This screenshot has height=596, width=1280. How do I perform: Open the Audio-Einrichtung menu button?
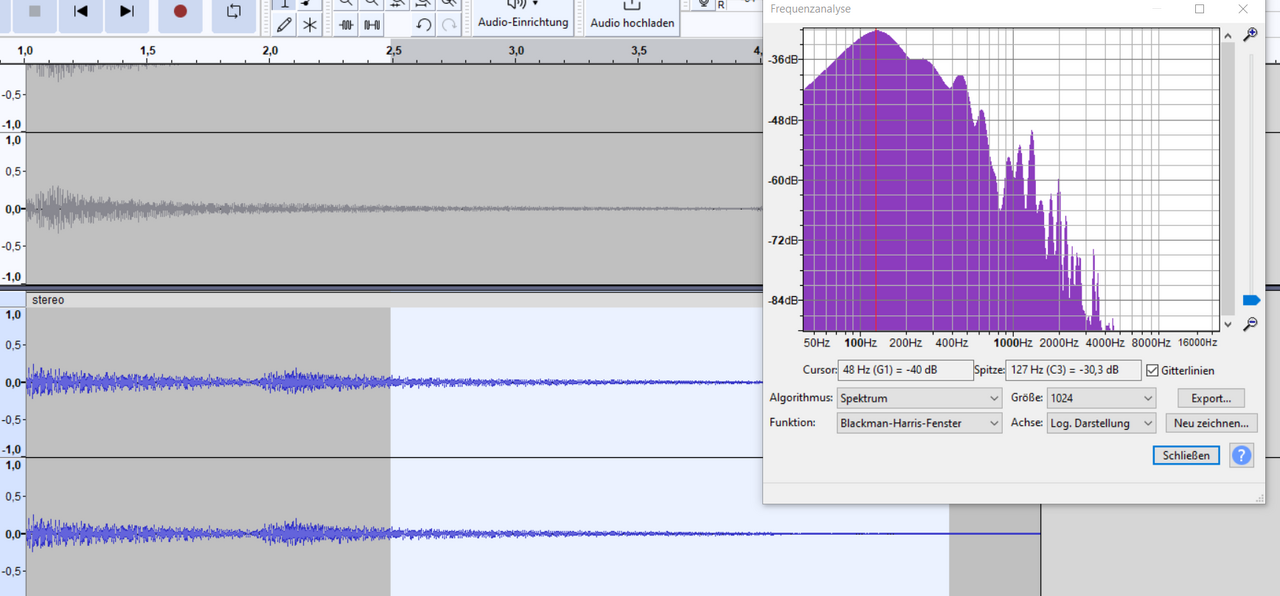pos(523,17)
